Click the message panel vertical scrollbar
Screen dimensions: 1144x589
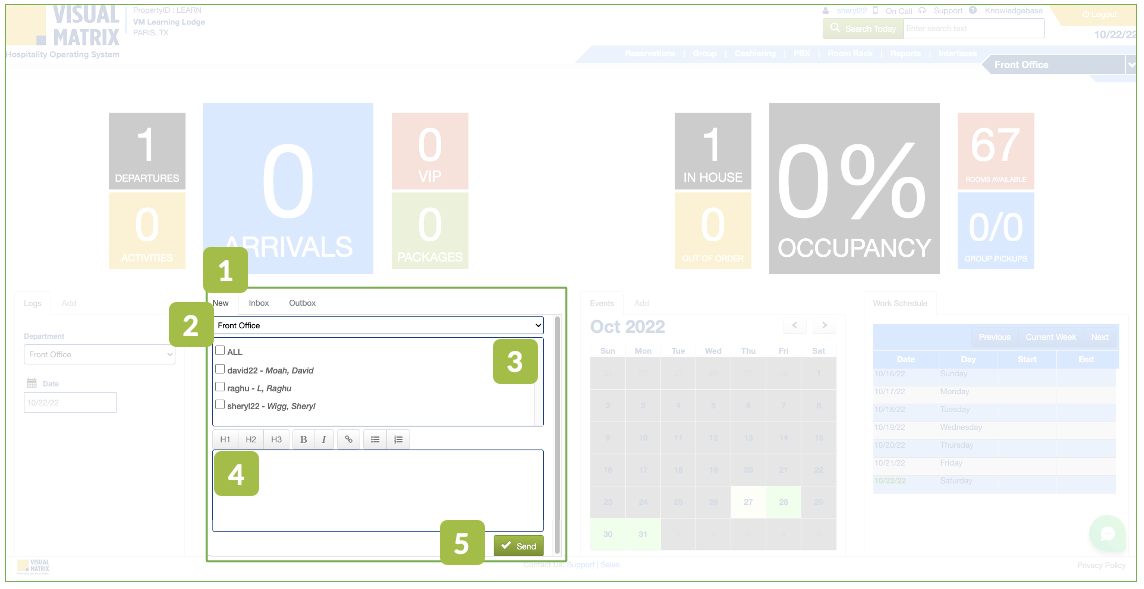tap(556, 430)
